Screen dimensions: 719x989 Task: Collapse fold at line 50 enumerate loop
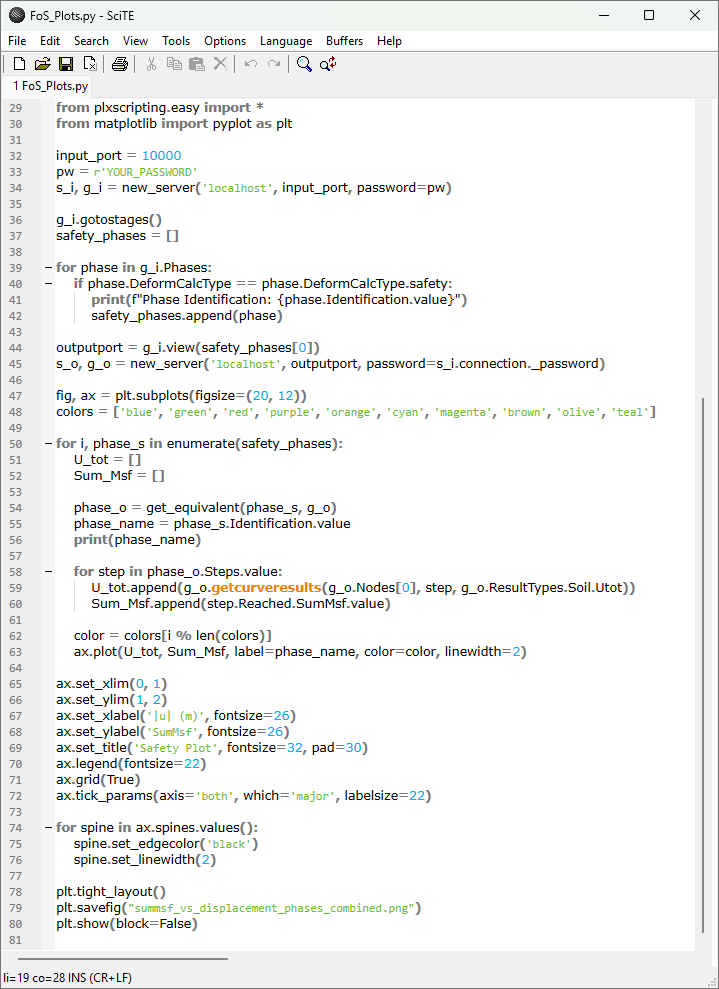pos(48,444)
